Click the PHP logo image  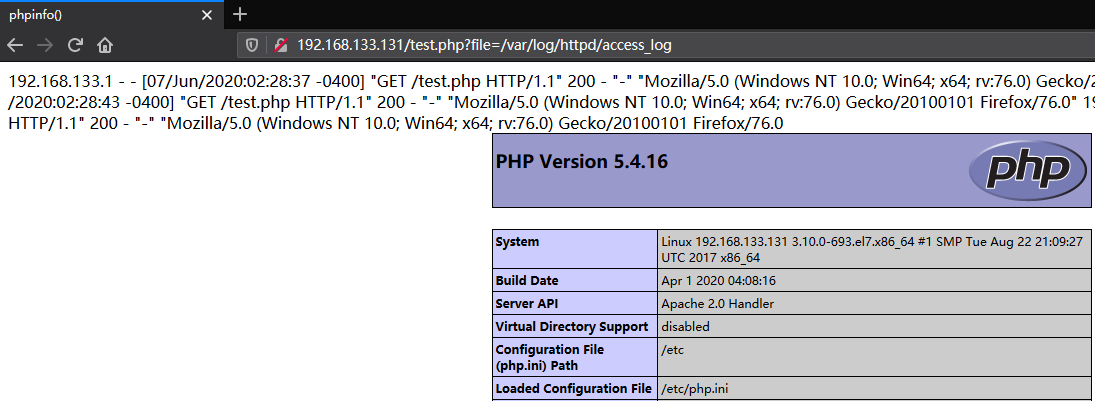tap(1028, 168)
